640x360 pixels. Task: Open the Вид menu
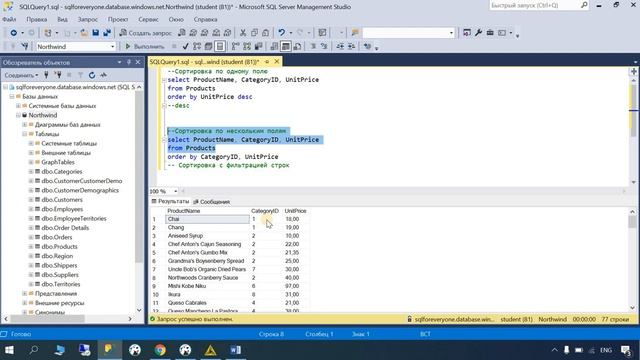click(62, 19)
